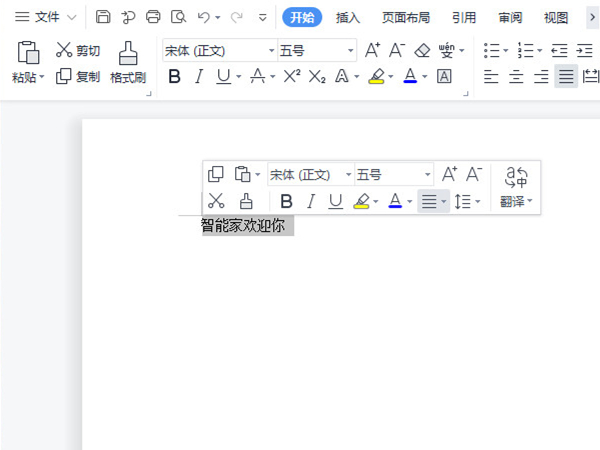Screen dimensions: 600x450
Task: Toggle Italic in the floating mini toolbar
Action: pyautogui.click(x=311, y=201)
